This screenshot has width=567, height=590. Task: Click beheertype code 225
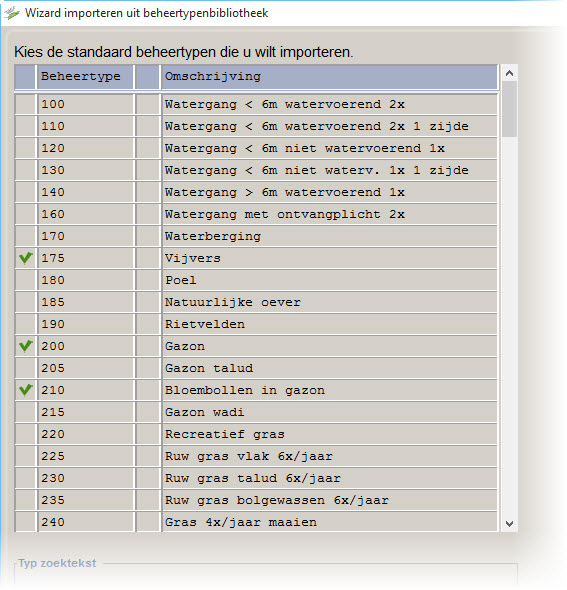(x=53, y=456)
